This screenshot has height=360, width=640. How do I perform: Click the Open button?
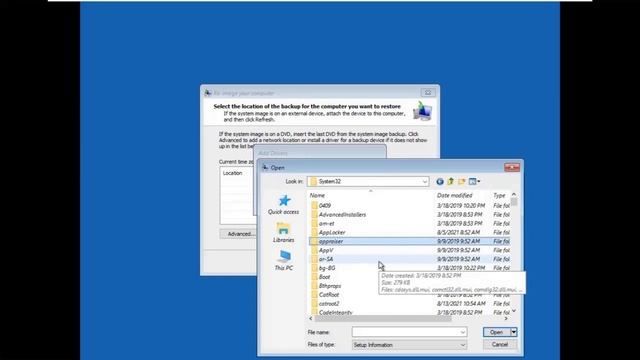pos(497,332)
